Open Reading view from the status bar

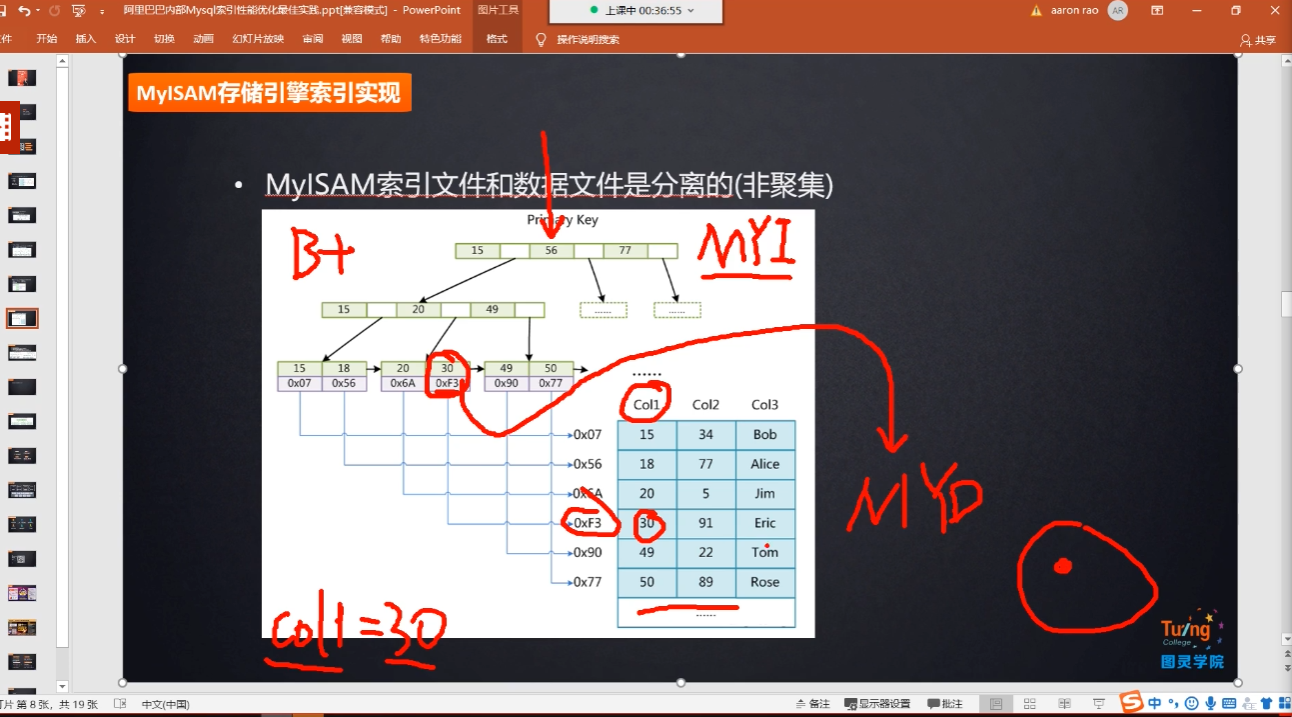tap(1064, 704)
